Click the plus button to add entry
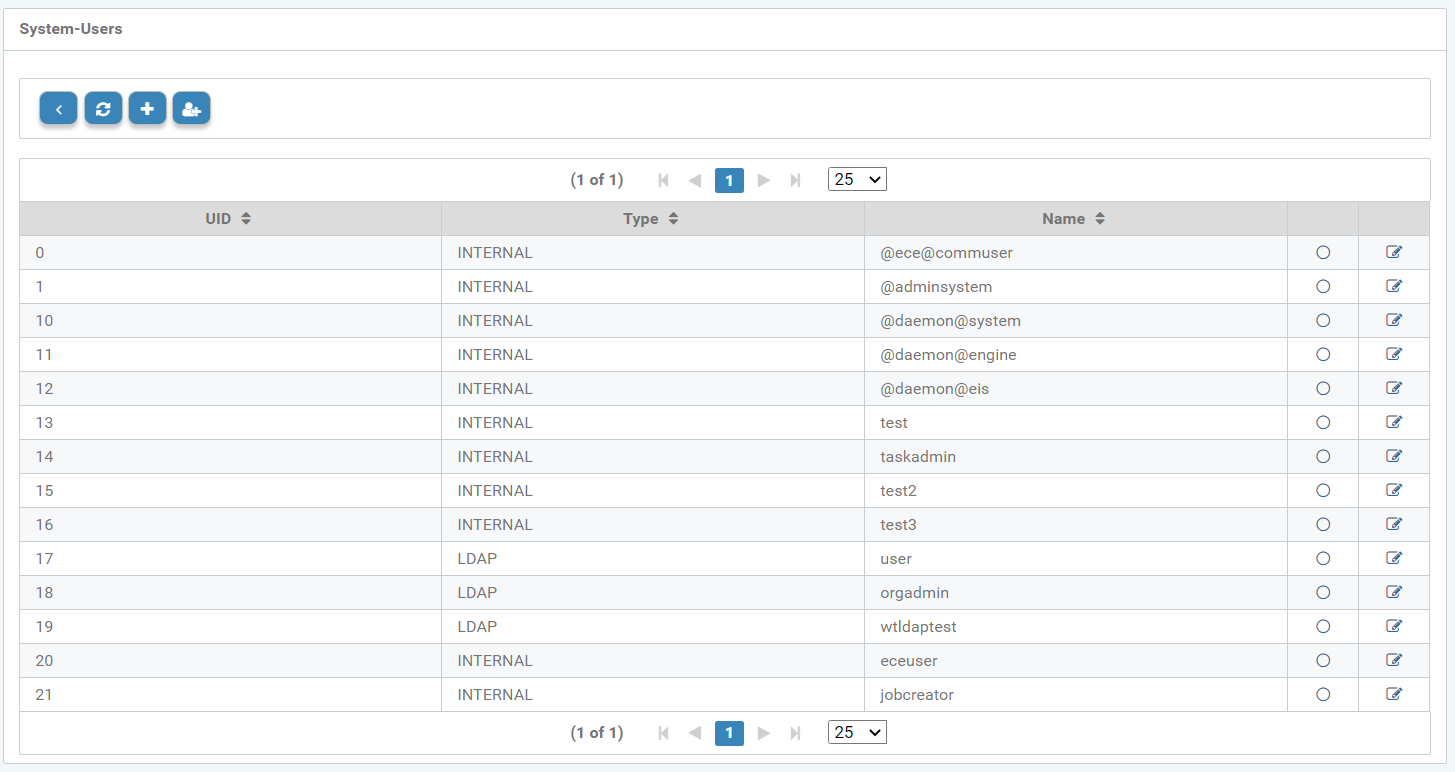Screen dimensions: 1455x772 pos(147,109)
